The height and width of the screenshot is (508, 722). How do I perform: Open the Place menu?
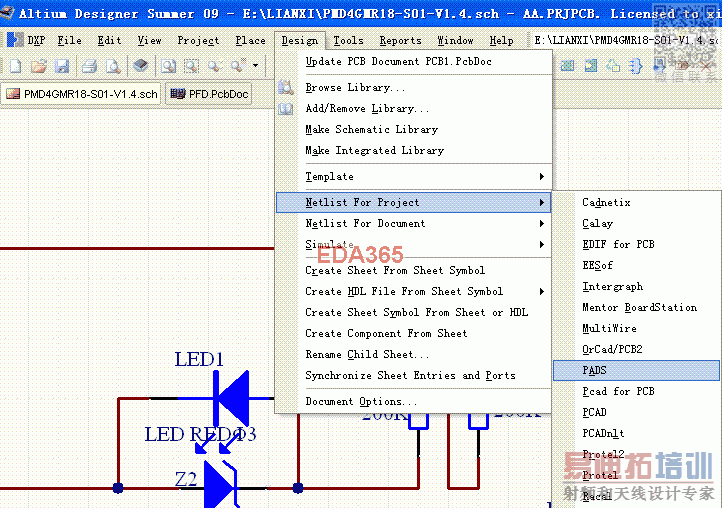(250, 41)
